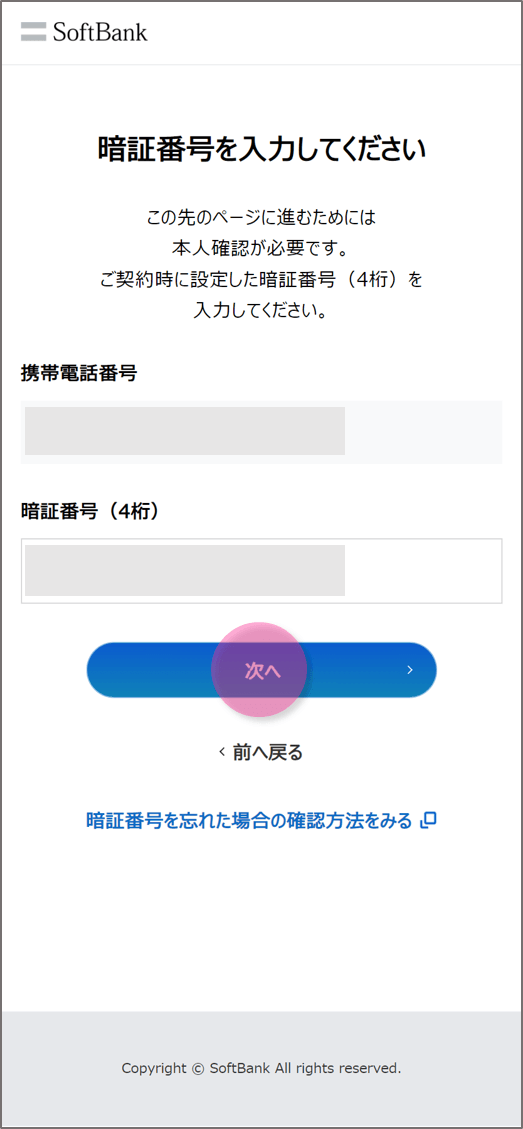Tap the pink highlight circle on 次へ
Image resolution: width=523 pixels, height=1129 pixels.
click(x=259, y=670)
